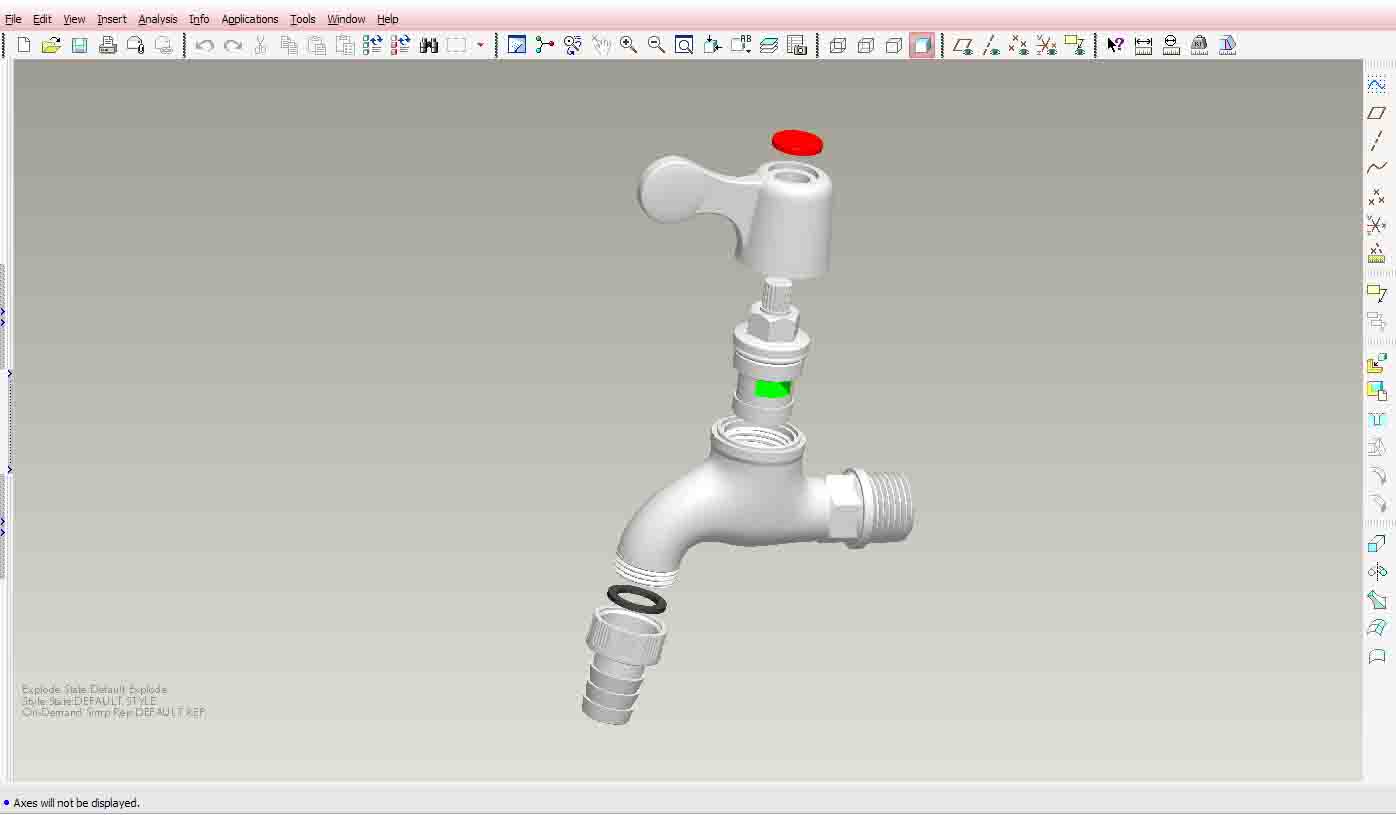Open the Layers icon in the top toolbar
Viewport: 1396px width, 815px height.
pos(769,45)
